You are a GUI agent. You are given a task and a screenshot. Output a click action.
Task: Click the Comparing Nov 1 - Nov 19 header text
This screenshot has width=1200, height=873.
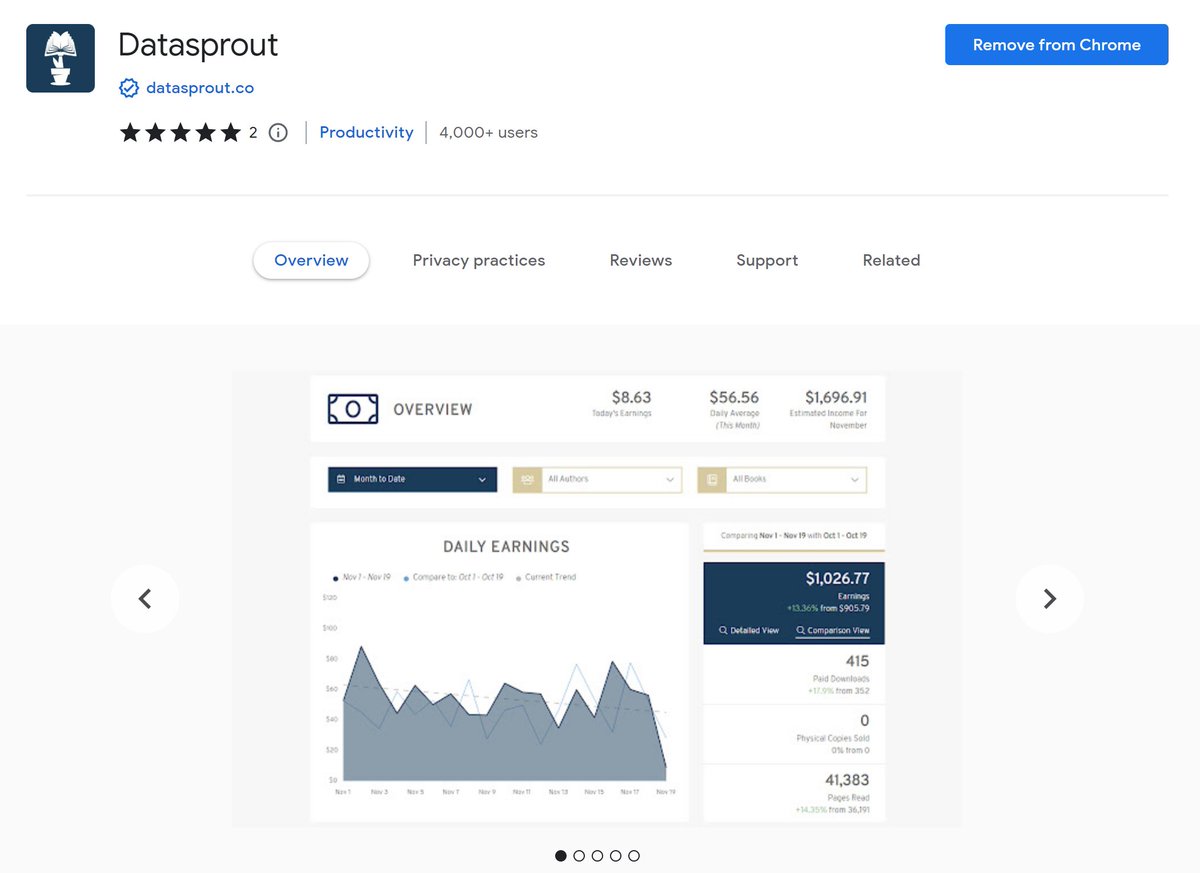[x=795, y=536]
